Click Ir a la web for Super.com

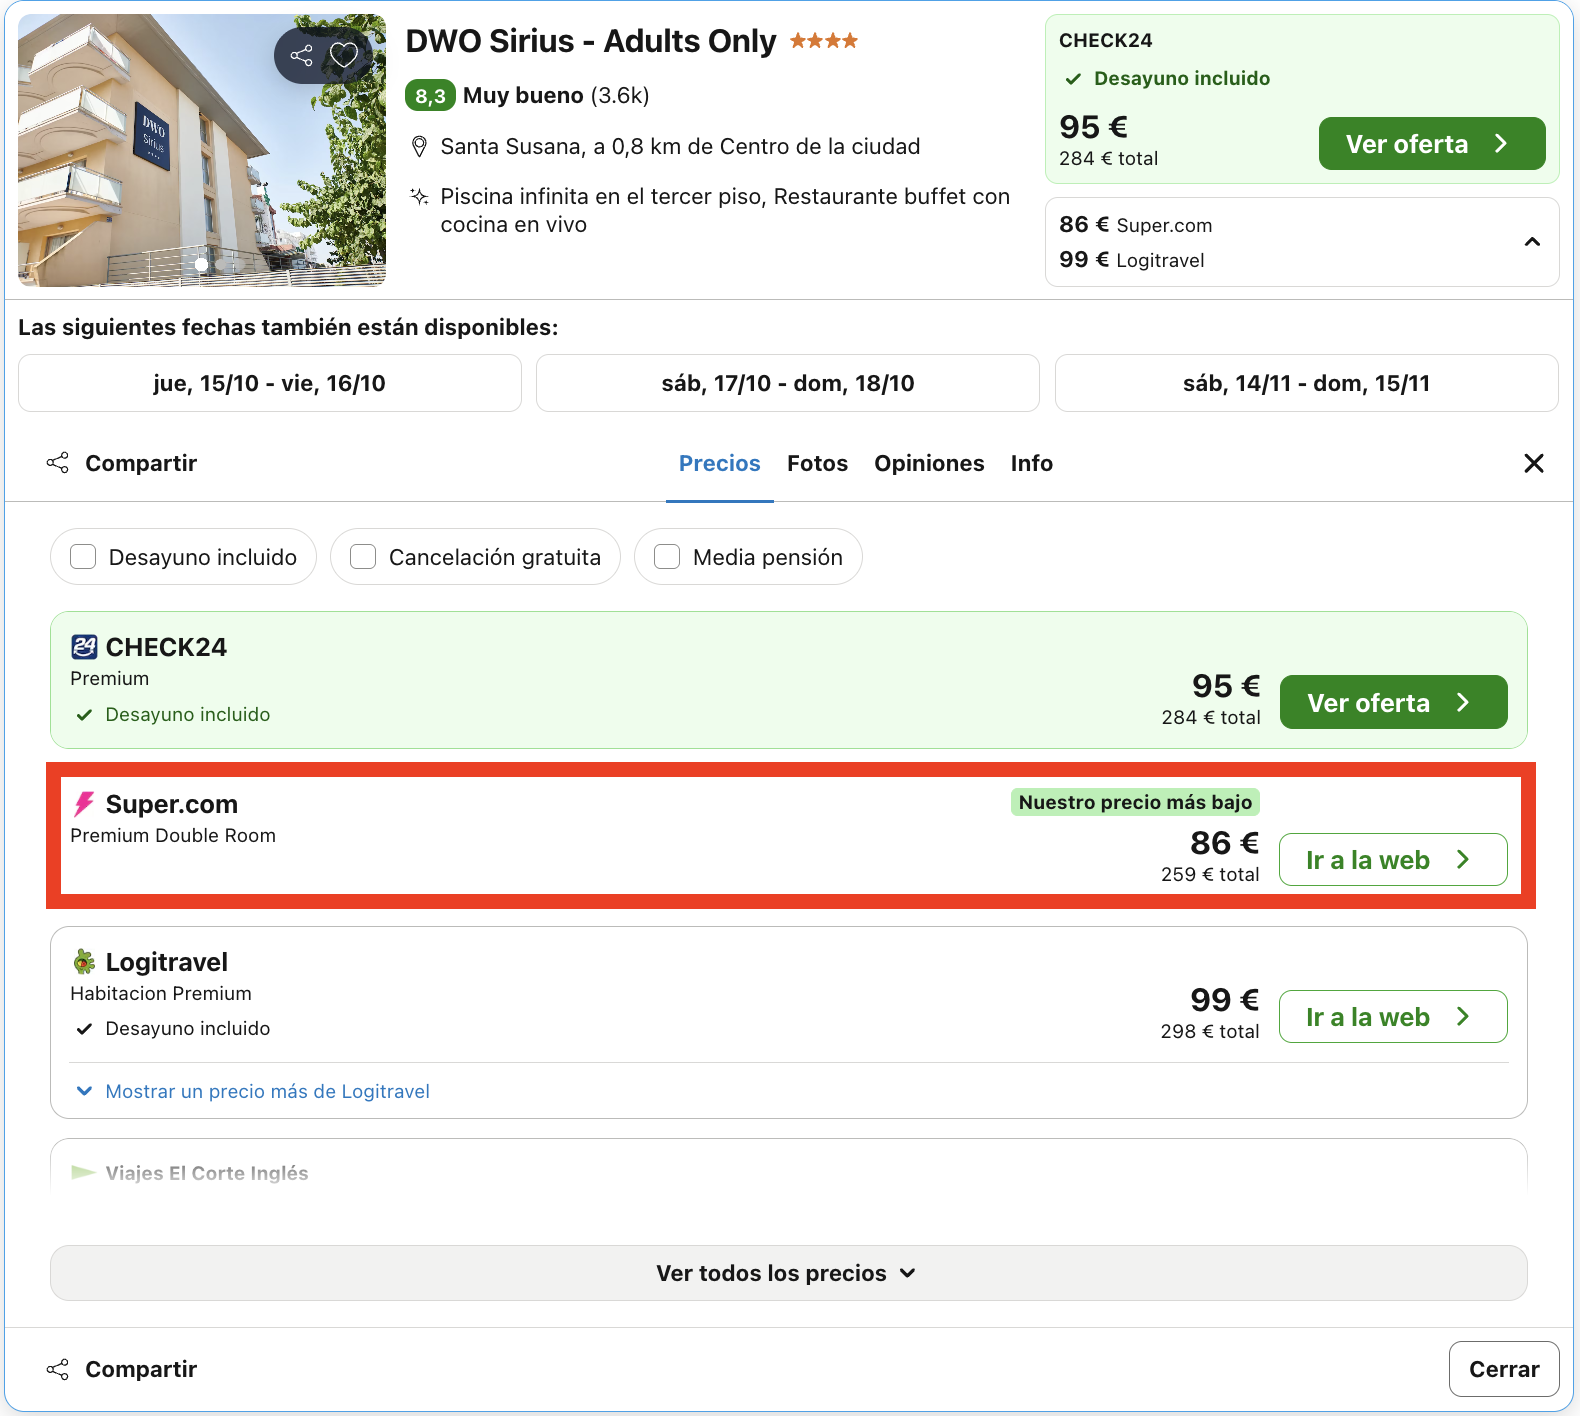[1393, 860]
